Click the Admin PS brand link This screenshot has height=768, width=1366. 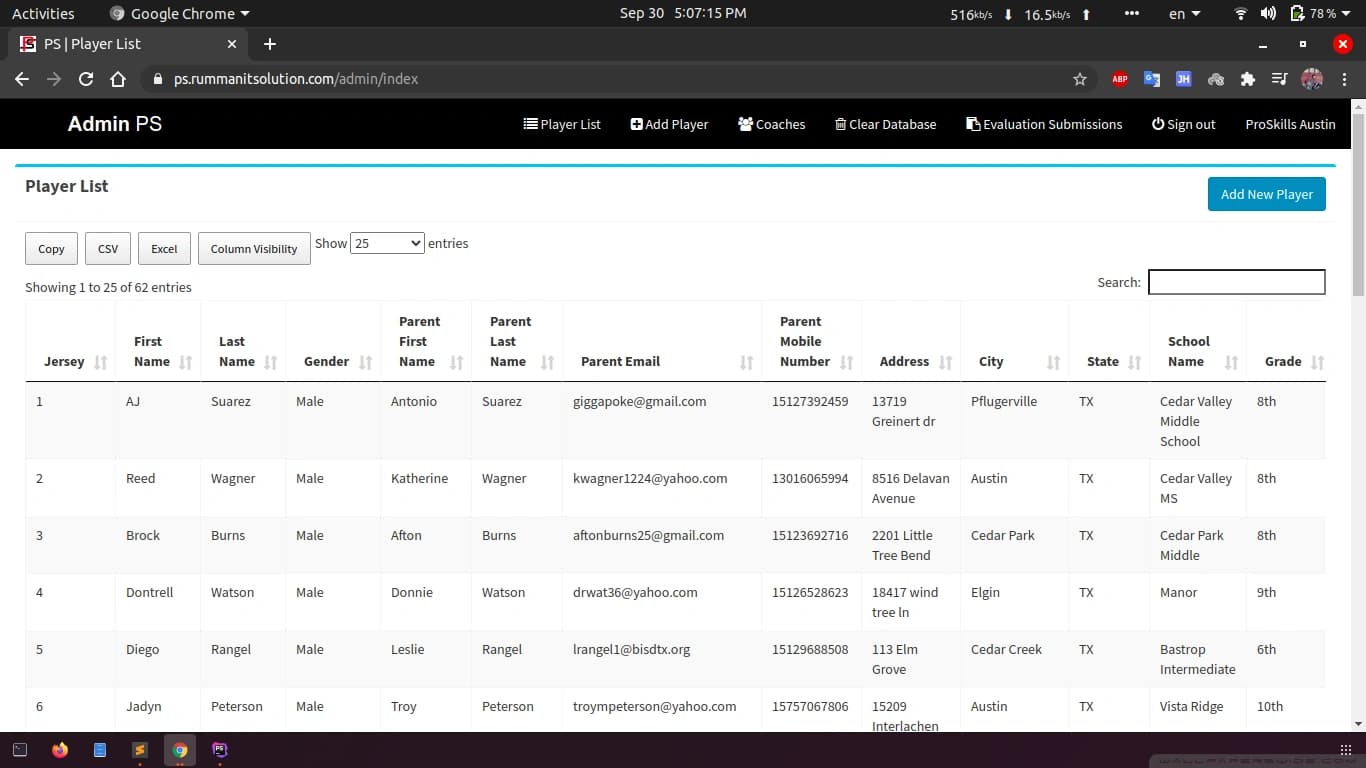pos(115,124)
